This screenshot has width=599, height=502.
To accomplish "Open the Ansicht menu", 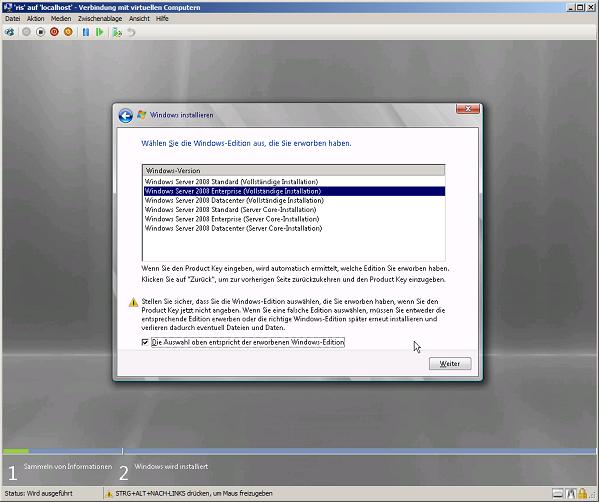I will 139,19.
